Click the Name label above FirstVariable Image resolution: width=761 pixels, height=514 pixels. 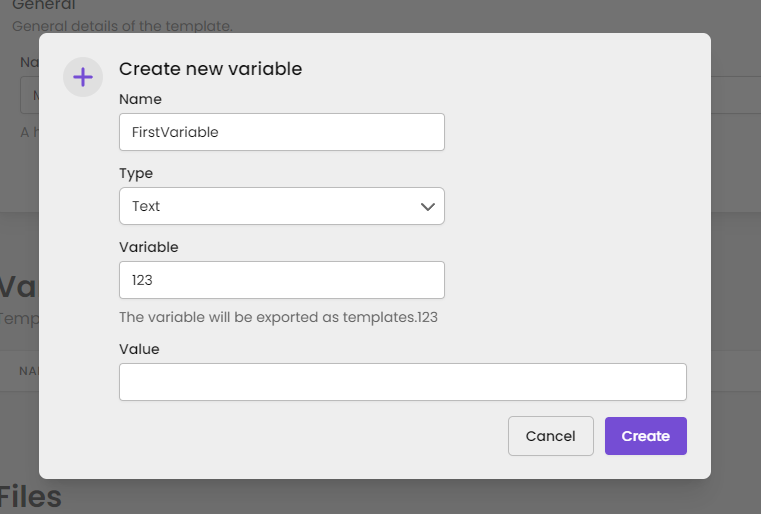pos(140,99)
